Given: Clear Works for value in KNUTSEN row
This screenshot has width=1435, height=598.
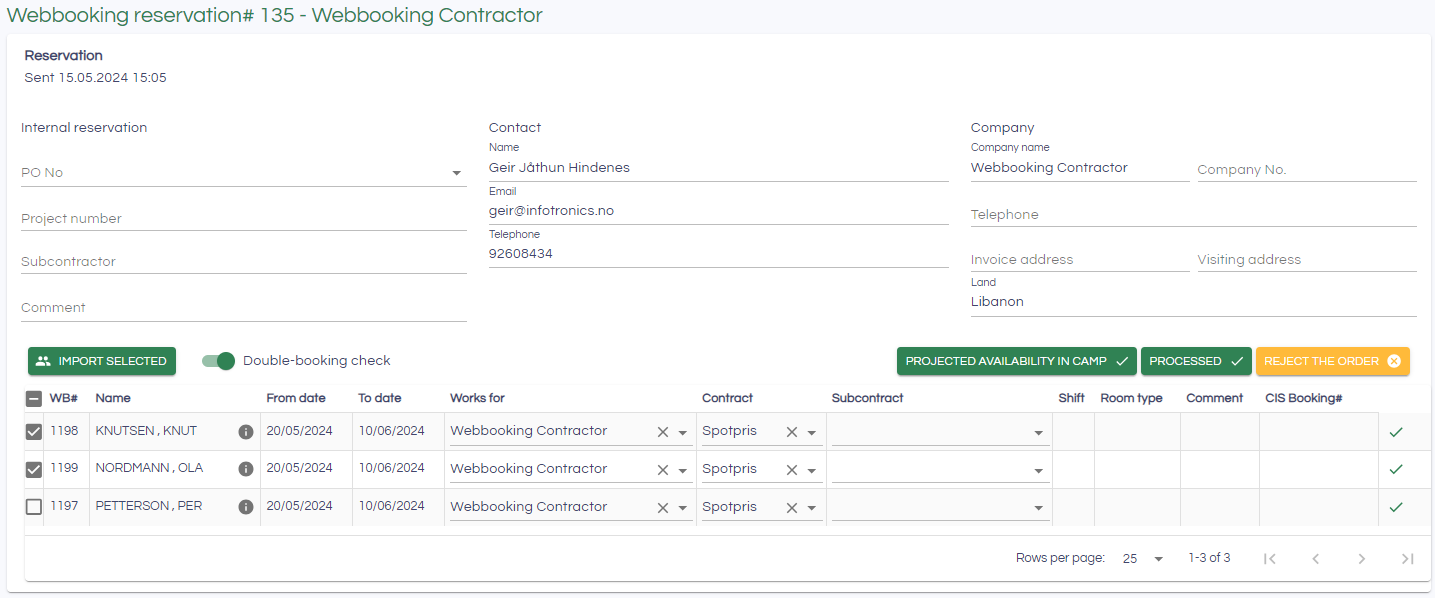Looking at the screenshot, I should click(x=662, y=432).
